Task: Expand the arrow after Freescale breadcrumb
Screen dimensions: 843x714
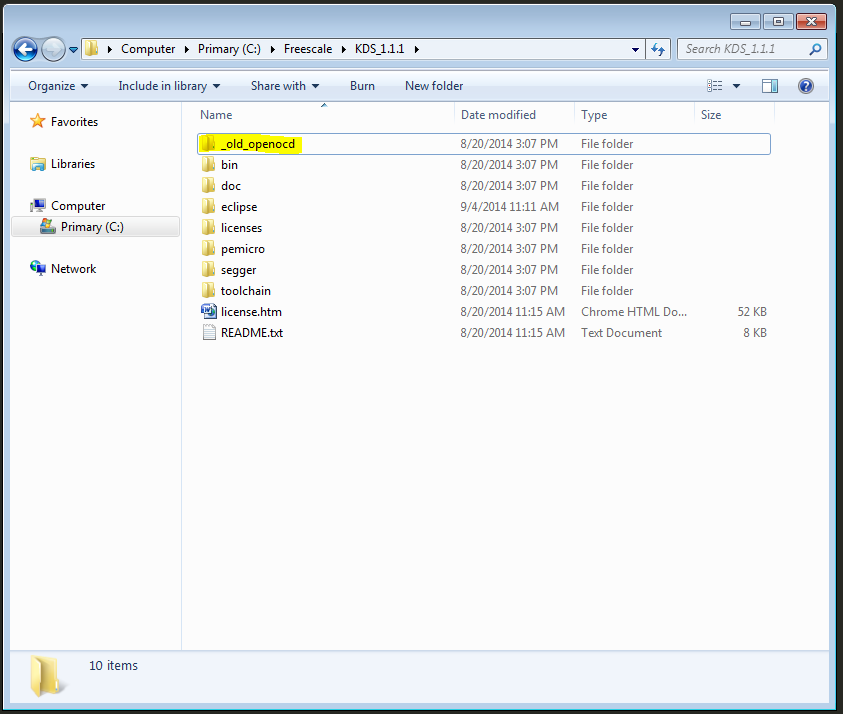Action: coord(344,49)
